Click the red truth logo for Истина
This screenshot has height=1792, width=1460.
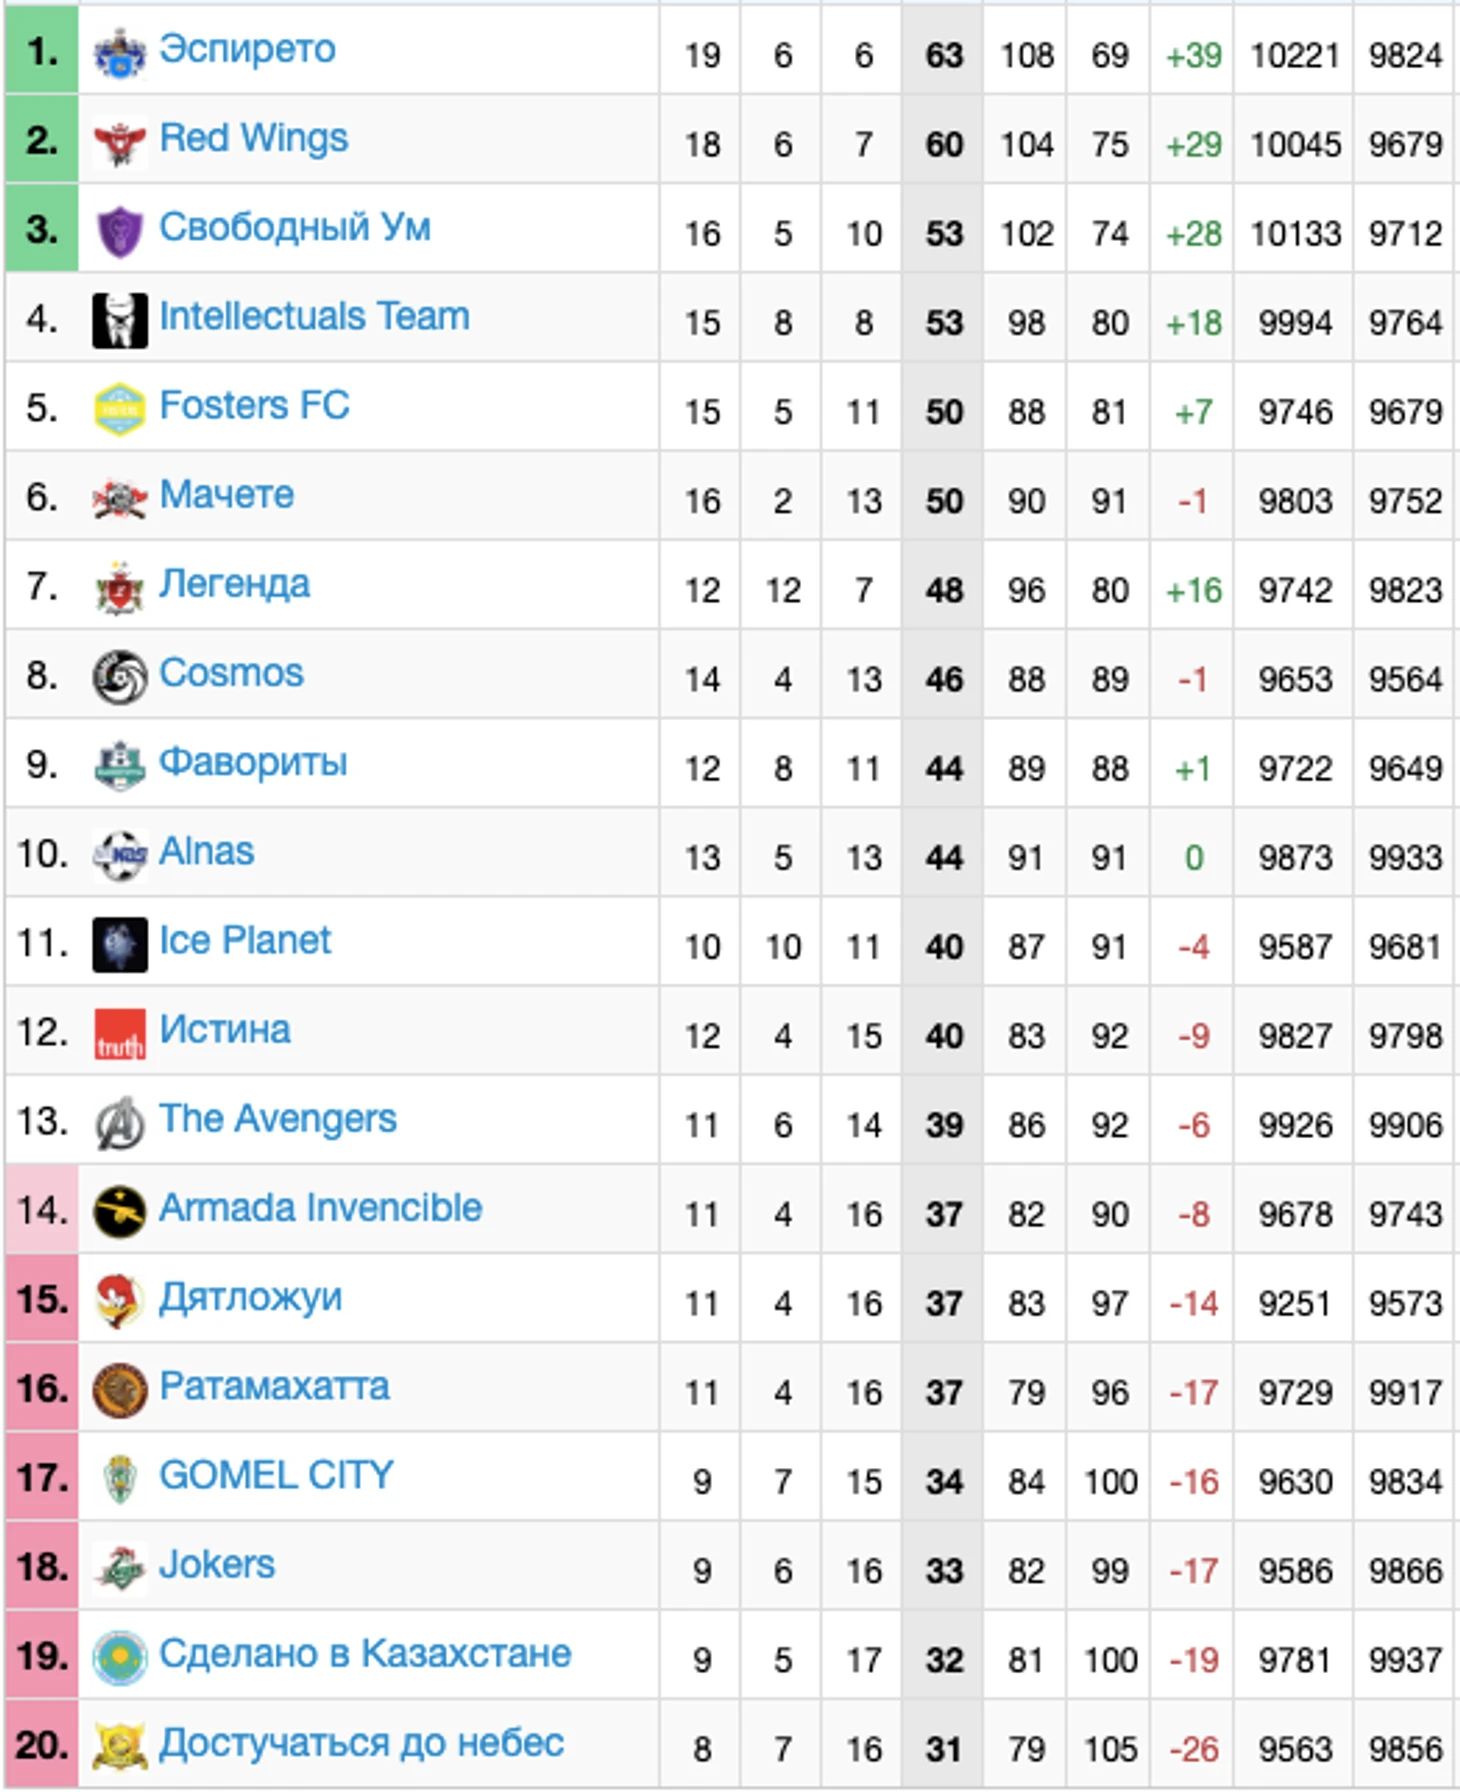coord(119,1034)
